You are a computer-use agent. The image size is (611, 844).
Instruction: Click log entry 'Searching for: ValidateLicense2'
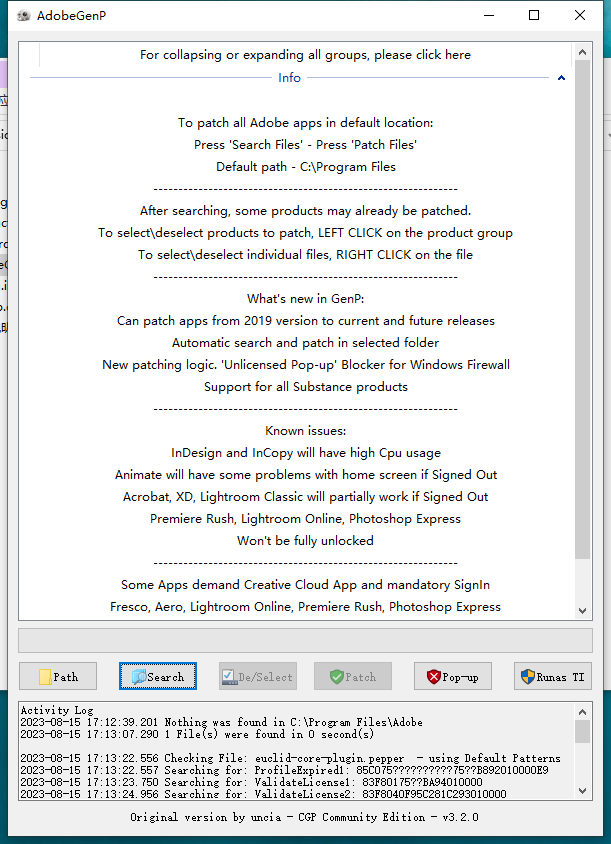pyautogui.click(x=263, y=794)
